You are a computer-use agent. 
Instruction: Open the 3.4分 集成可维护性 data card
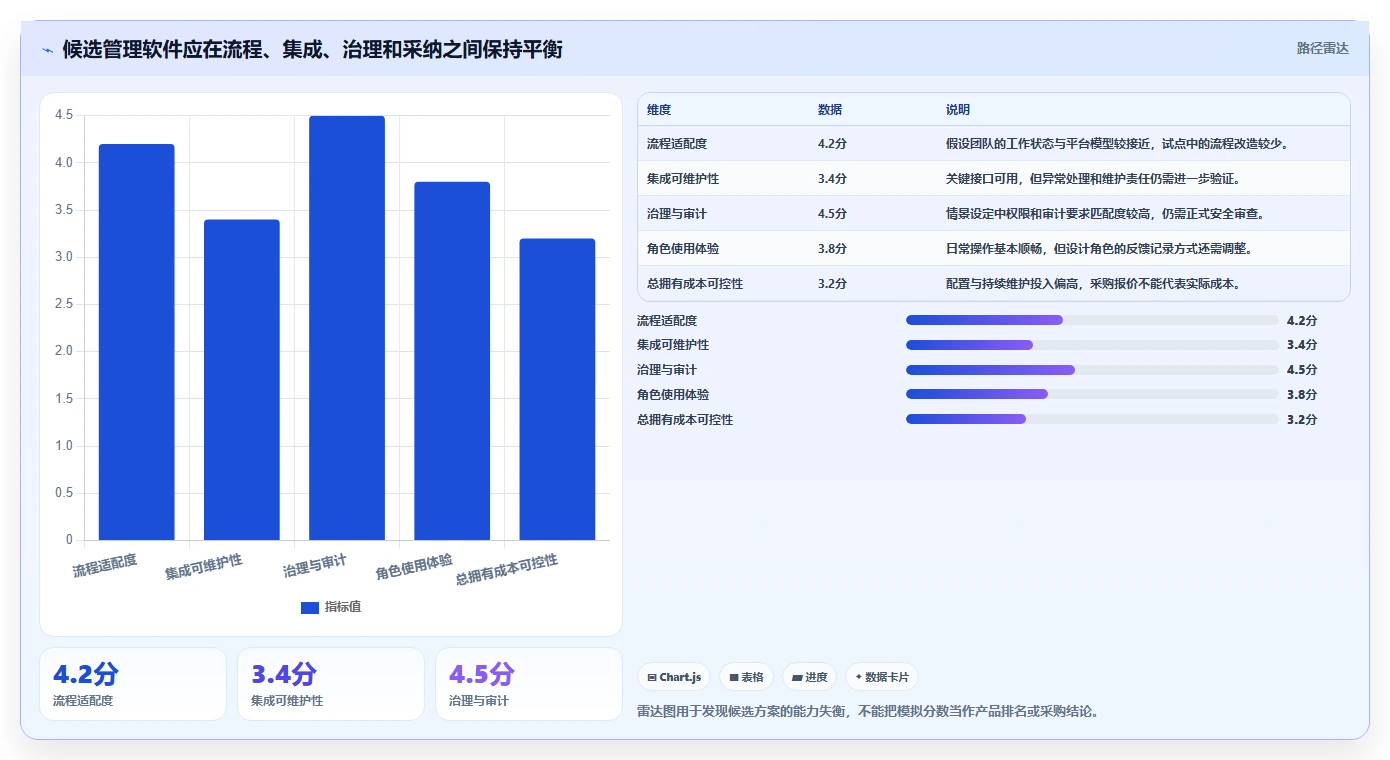click(x=331, y=684)
